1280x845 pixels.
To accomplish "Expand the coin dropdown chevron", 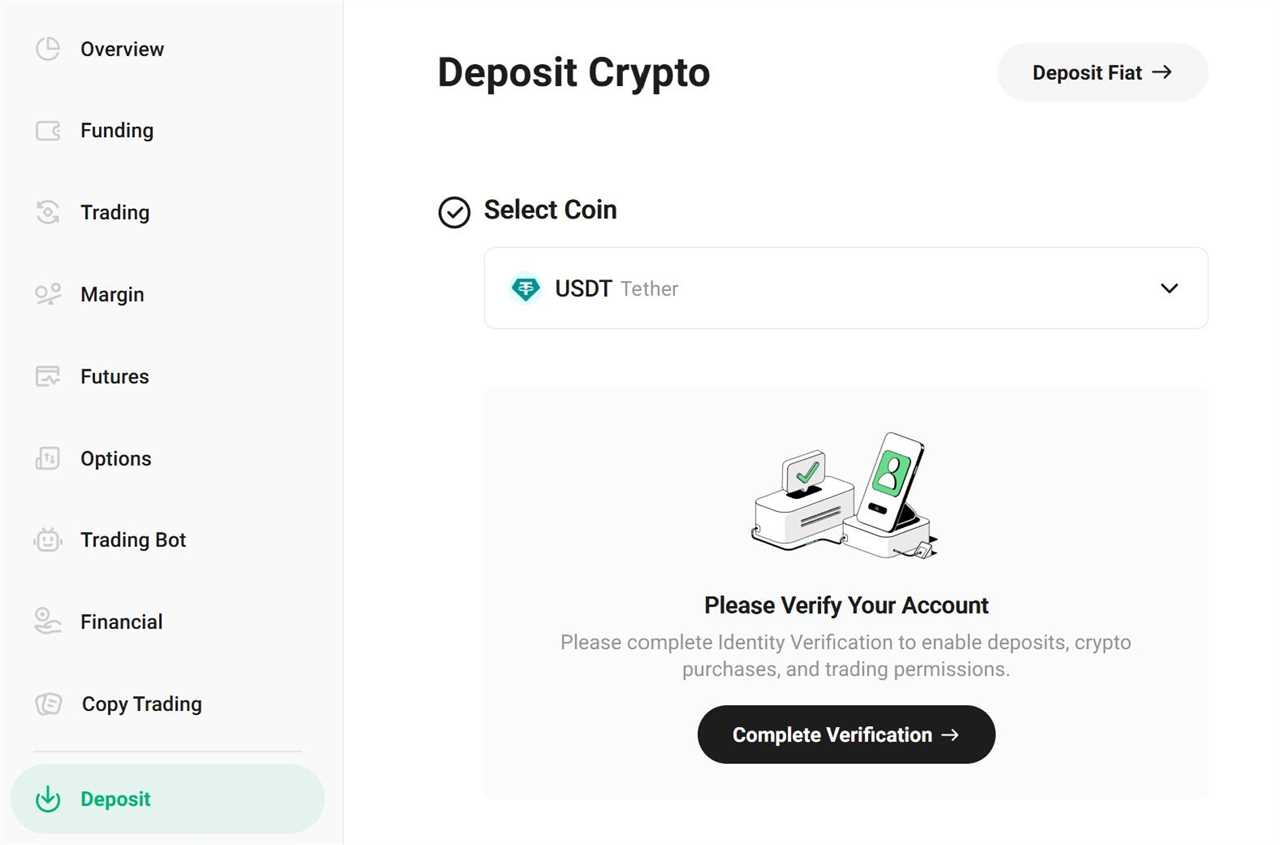I will tap(1169, 288).
